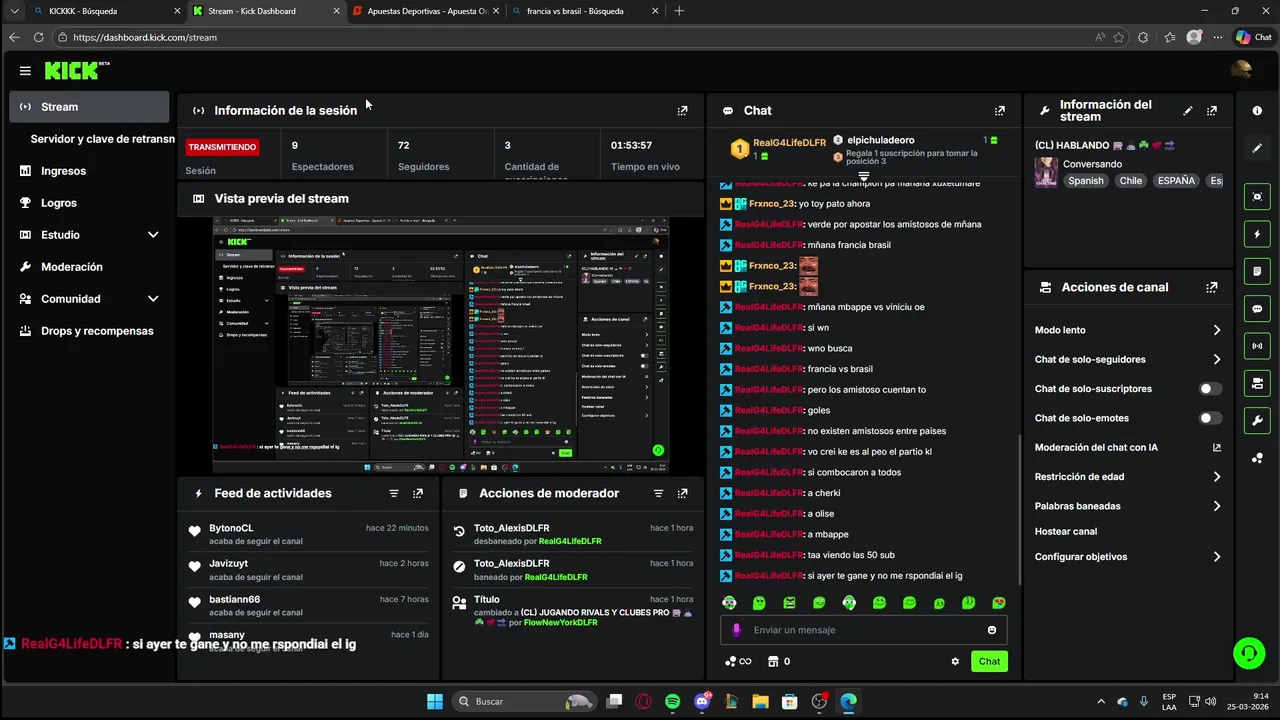Screen dimensions: 1280x720
Task: Open the user profile avatar top right
Action: click(x=1241, y=70)
